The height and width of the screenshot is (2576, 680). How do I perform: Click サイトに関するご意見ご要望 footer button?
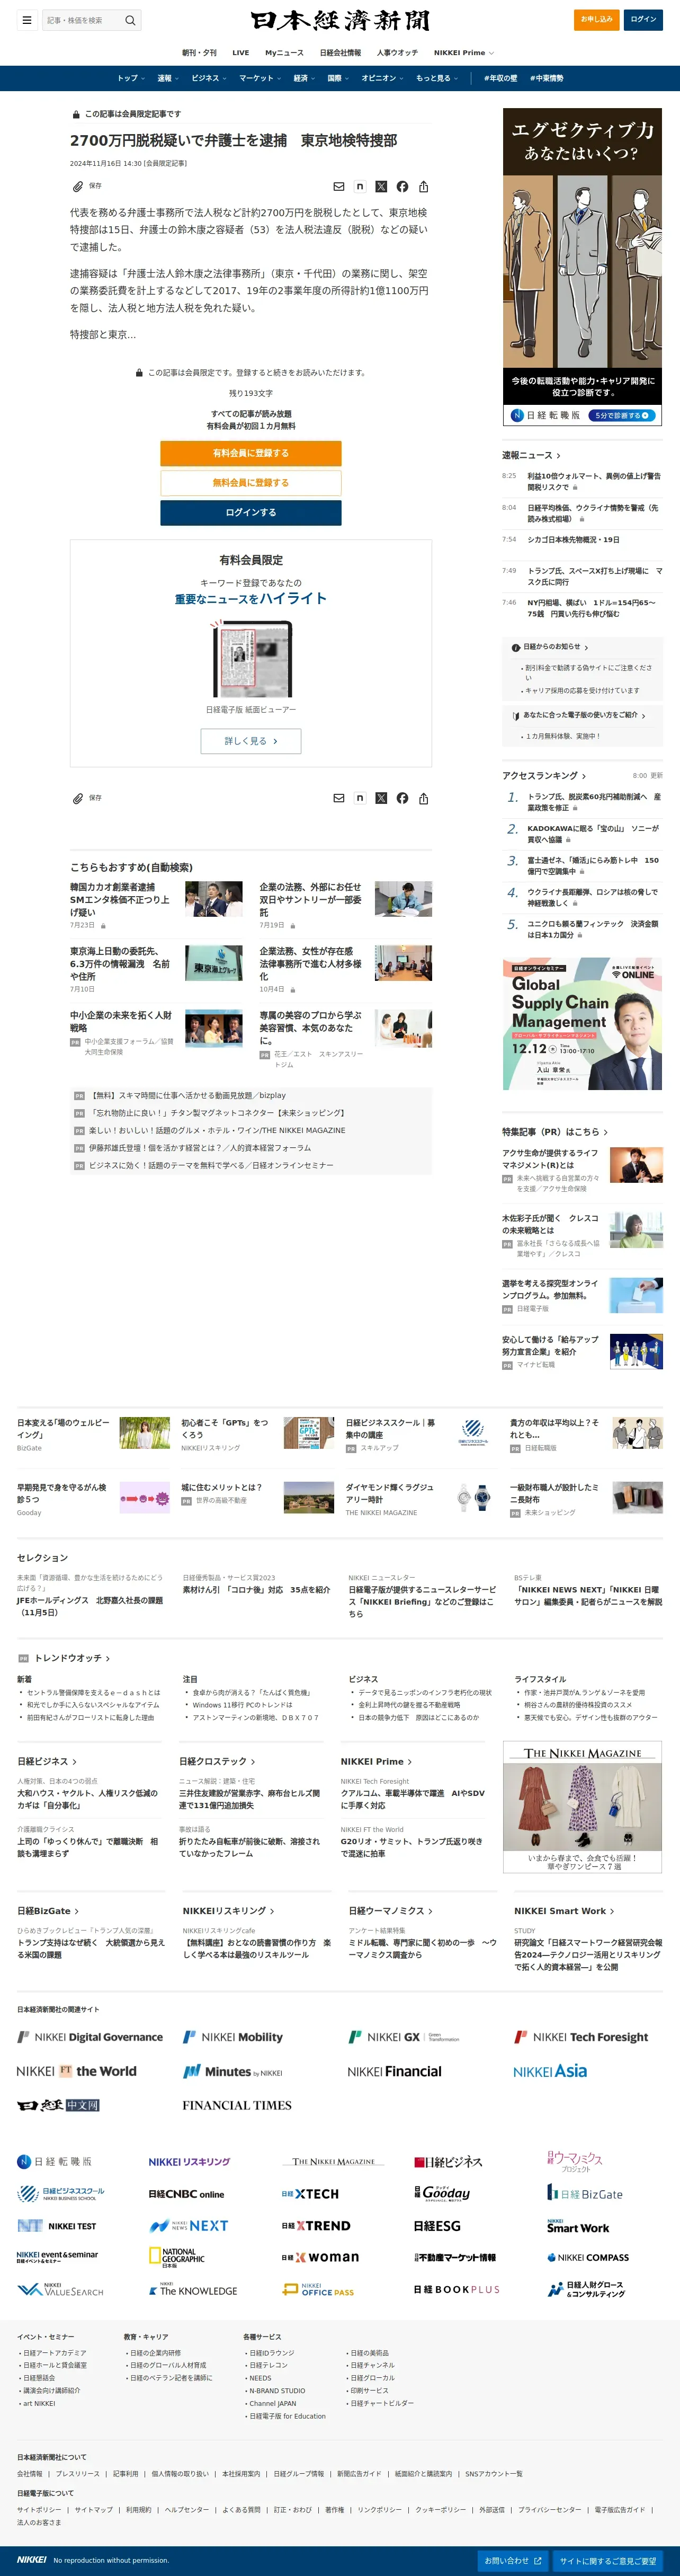pyautogui.click(x=608, y=2560)
